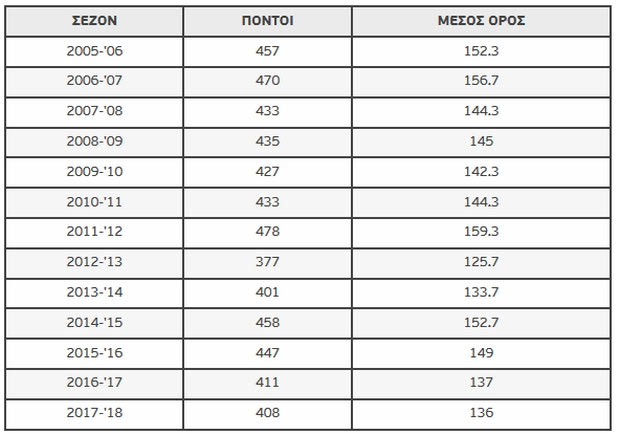Click the 133.7 average cell
Image resolution: width=620 pixels, height=435 pixels.
pyautogui.click(x=481, y=293)
